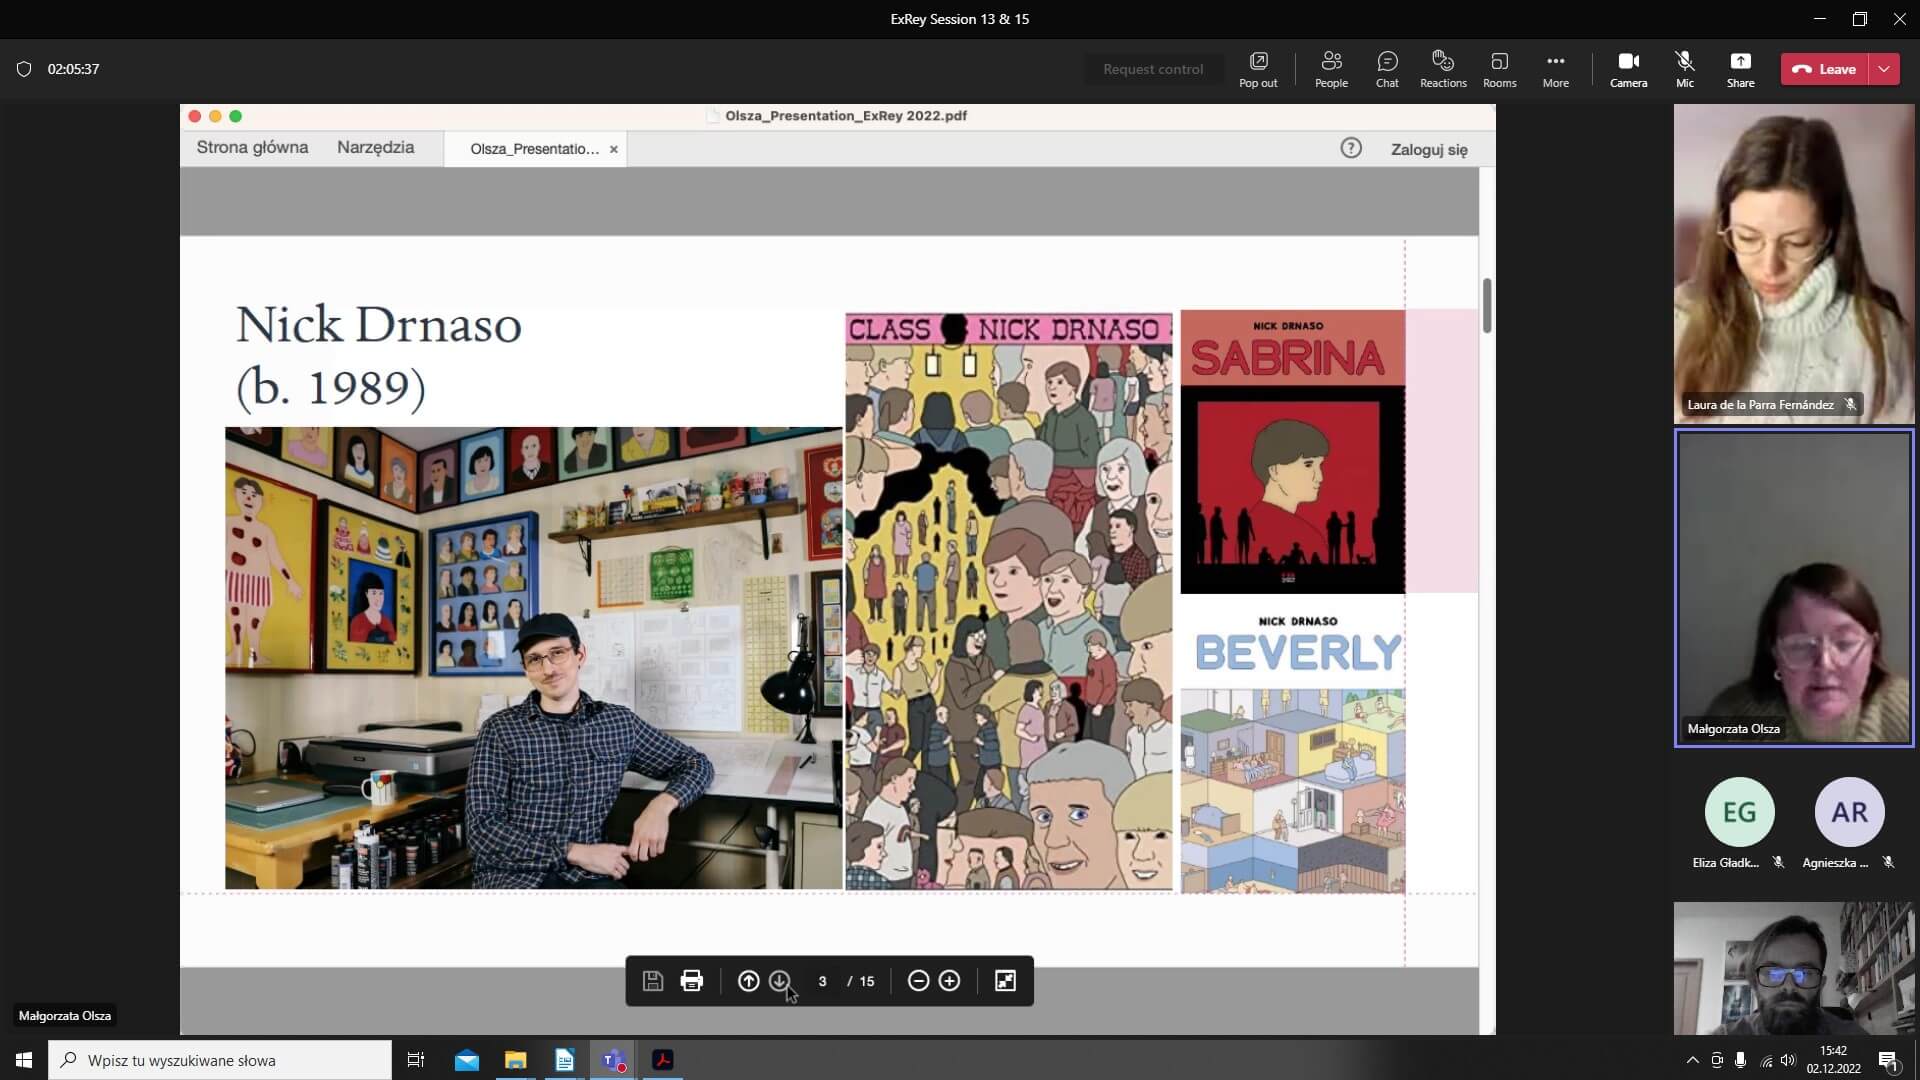This screenshot has height=1080, width=1920.
Task: Zoom in the PDF with plus
Action: (x=949, y=981)
